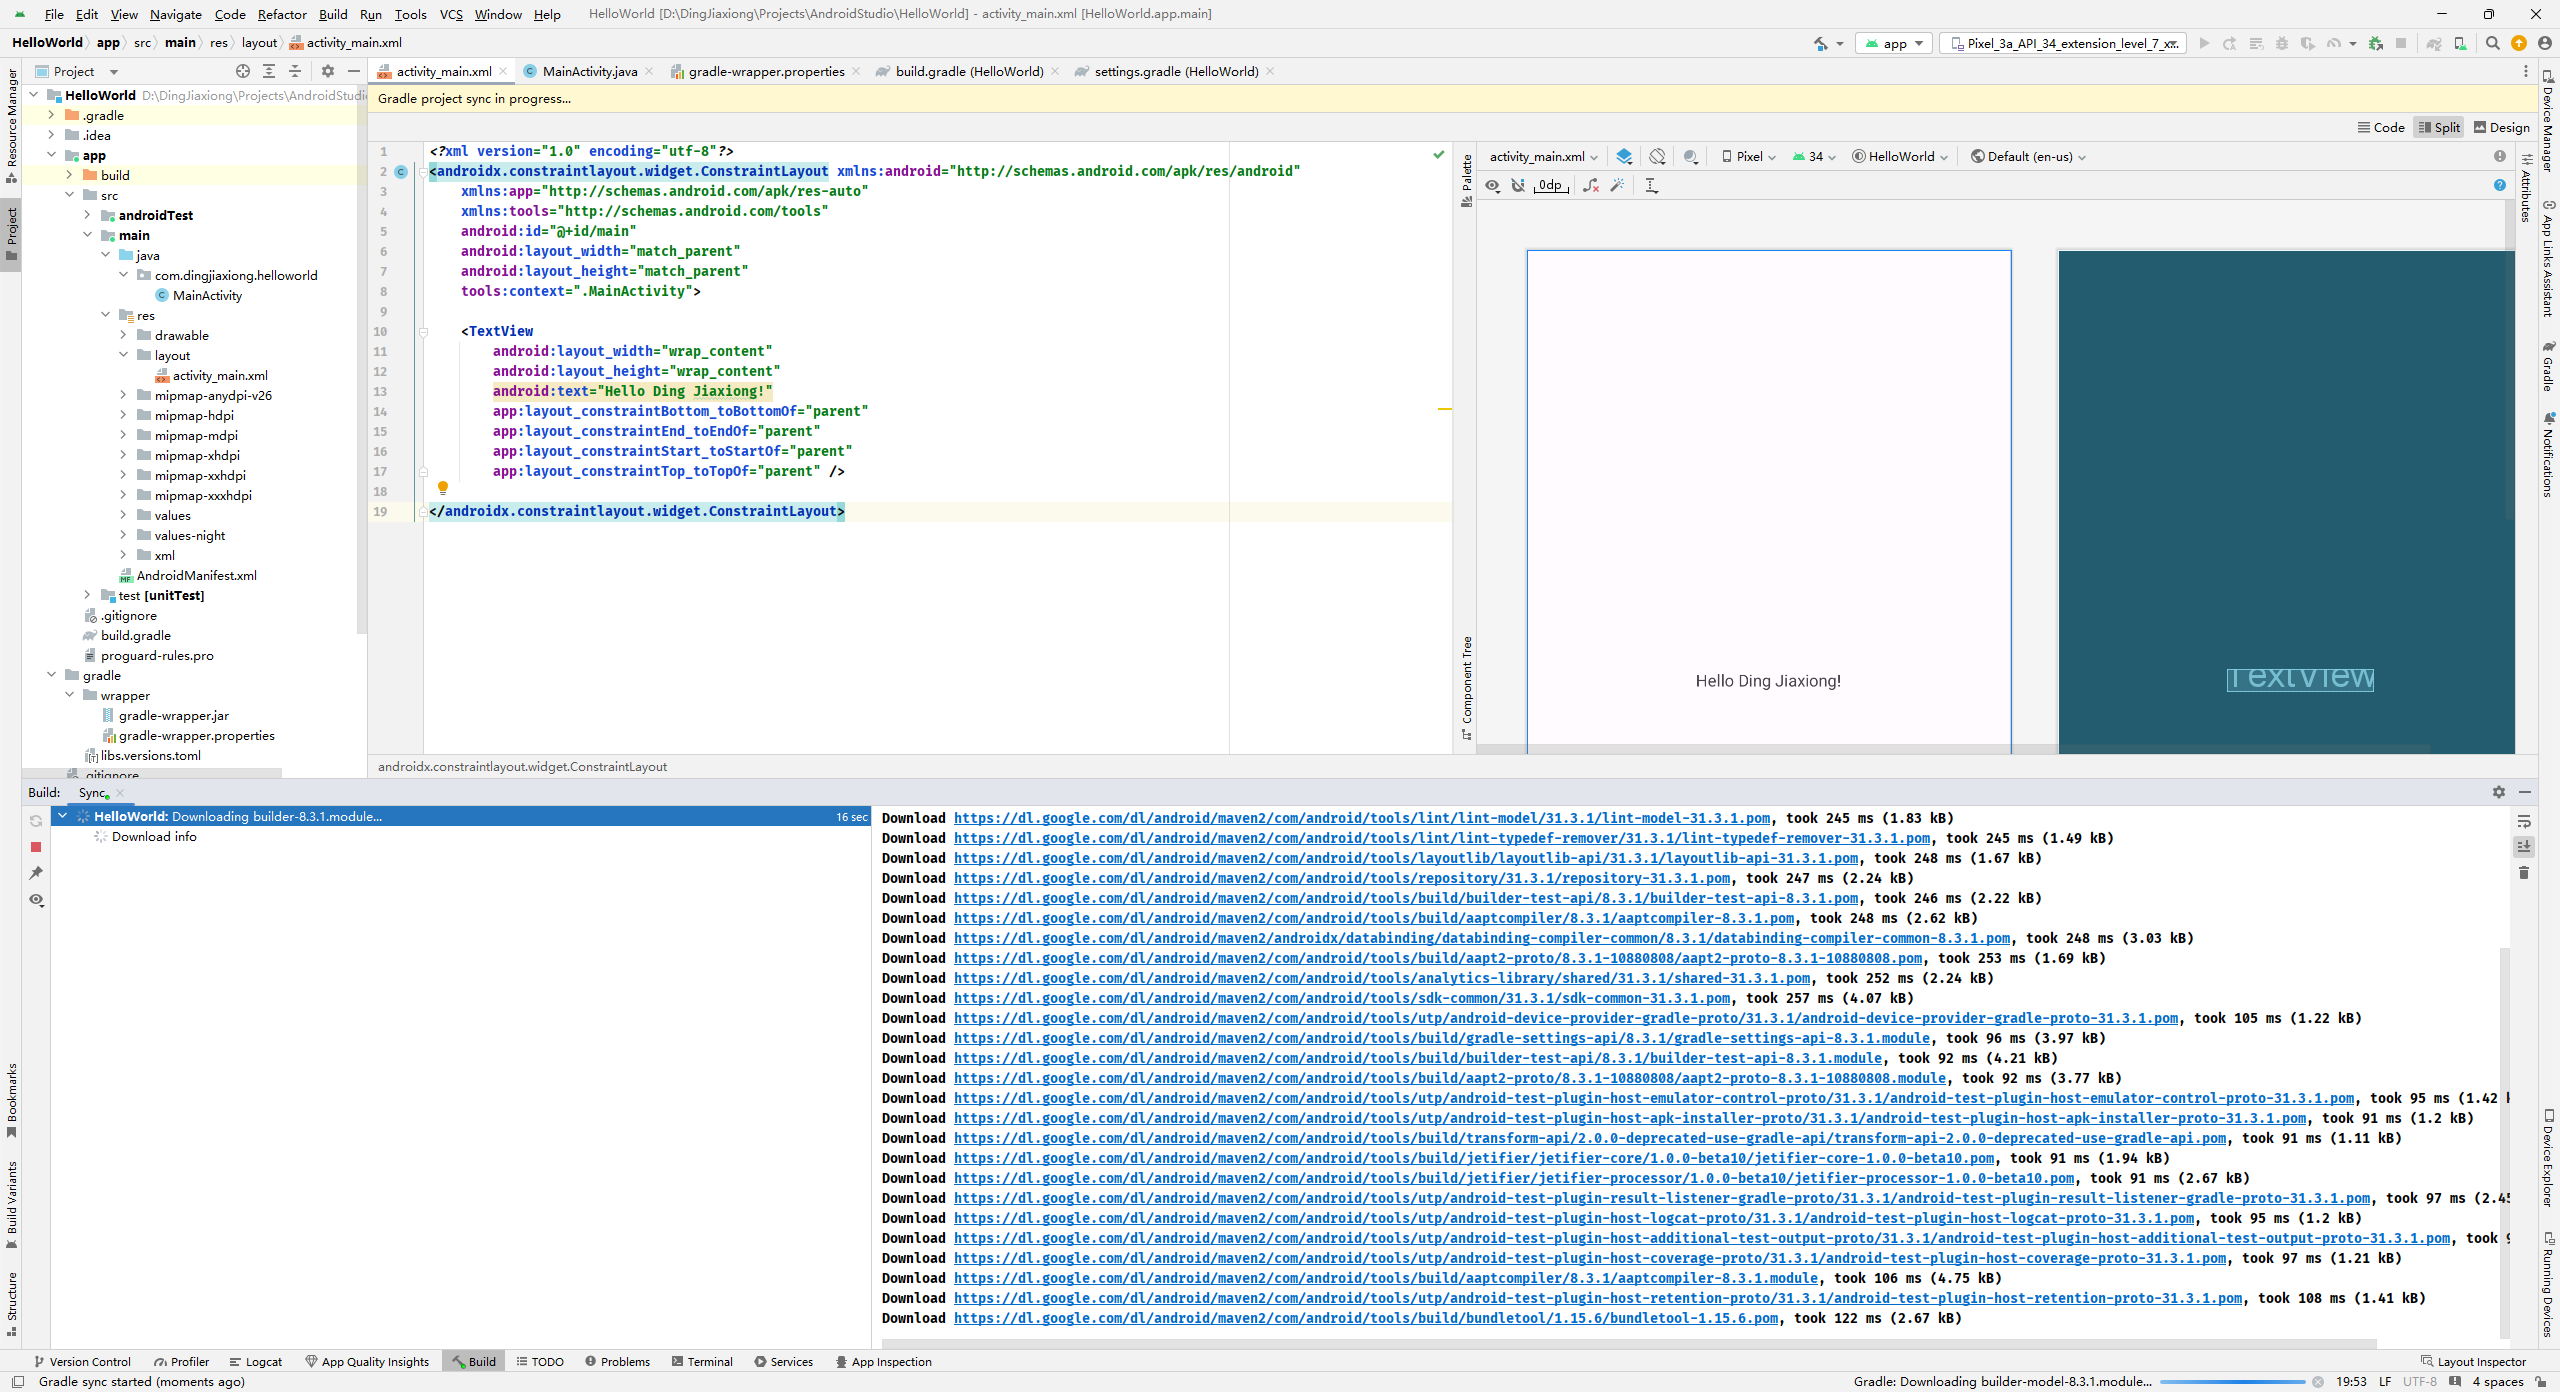The width and height of the screenshot is (2560, 1392).
Task: Switch editor to Split view
Action: [2439, 127]
